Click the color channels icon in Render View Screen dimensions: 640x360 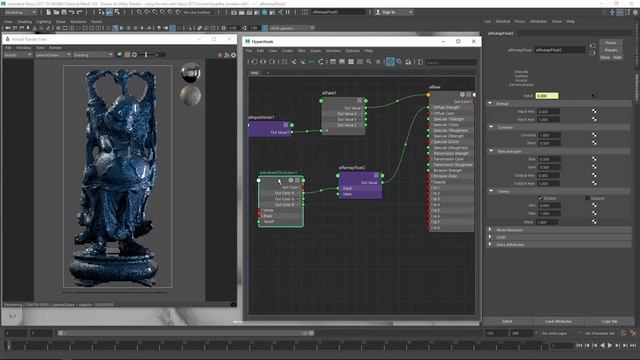(x=120, y=55)
